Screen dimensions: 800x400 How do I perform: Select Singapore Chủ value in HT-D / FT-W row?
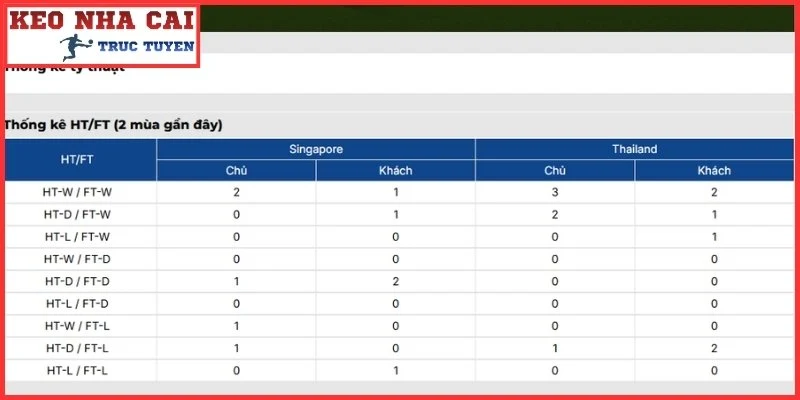236,215
